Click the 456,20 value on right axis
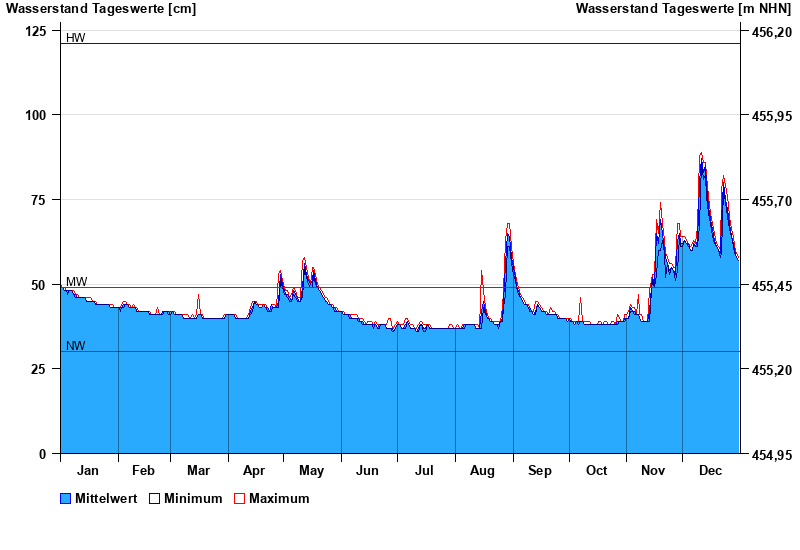The height and width of the screenshot is (550, 800). tap(770, 32)
